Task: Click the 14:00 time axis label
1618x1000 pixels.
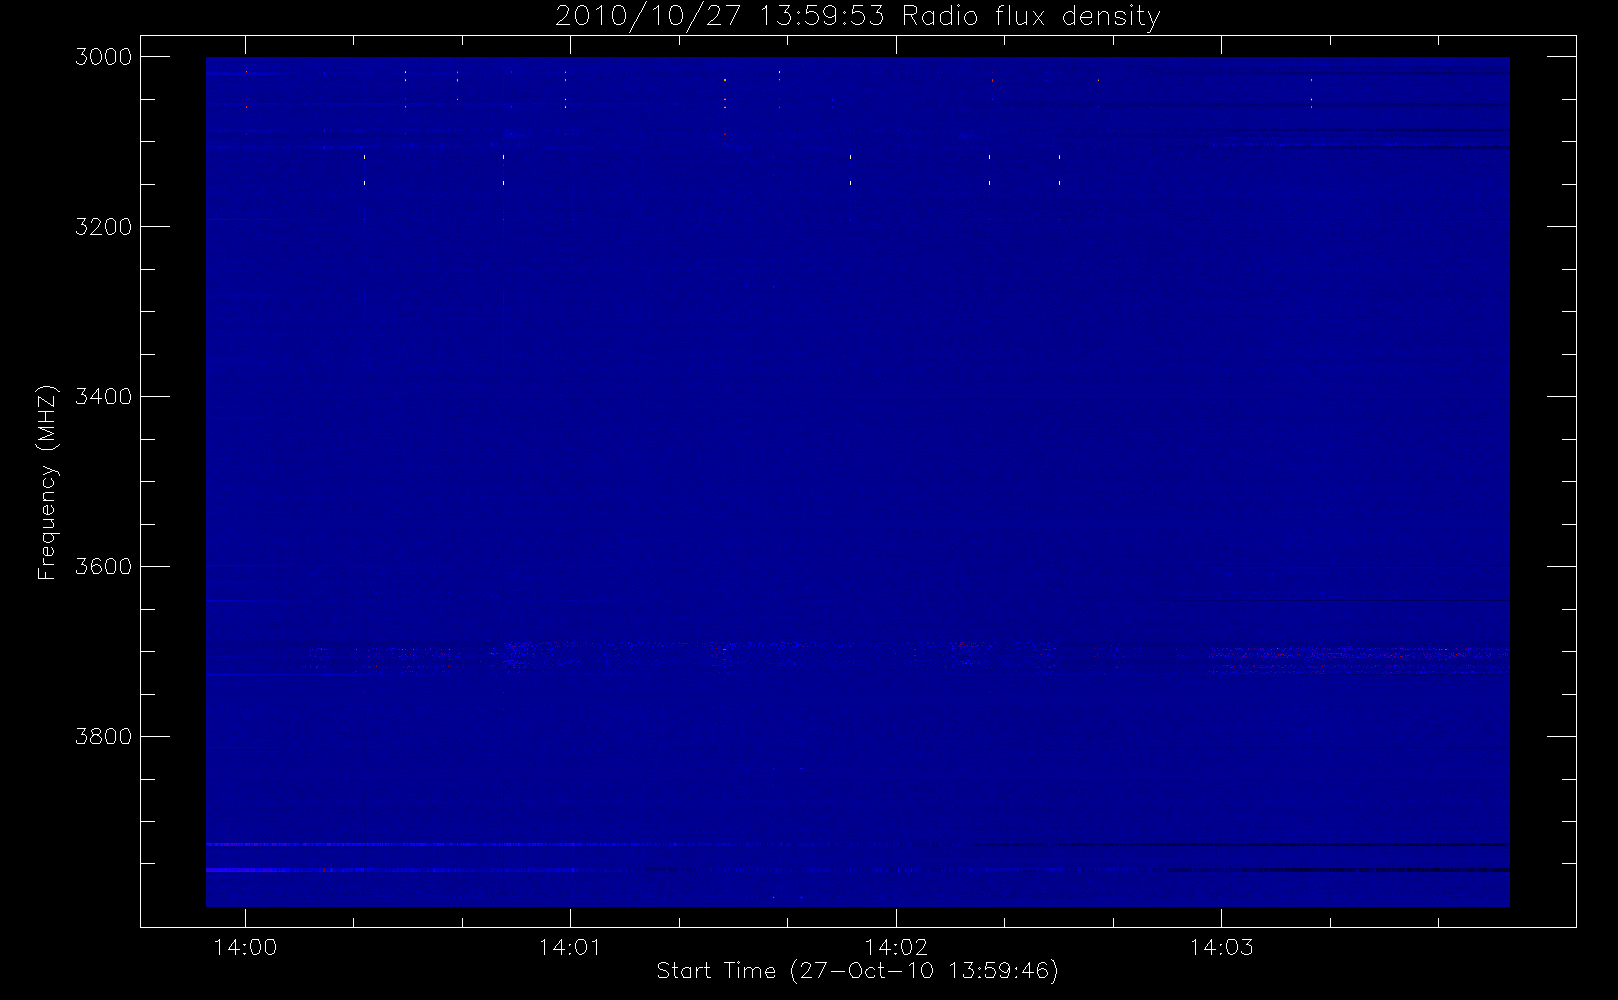Action: [245, 947]
